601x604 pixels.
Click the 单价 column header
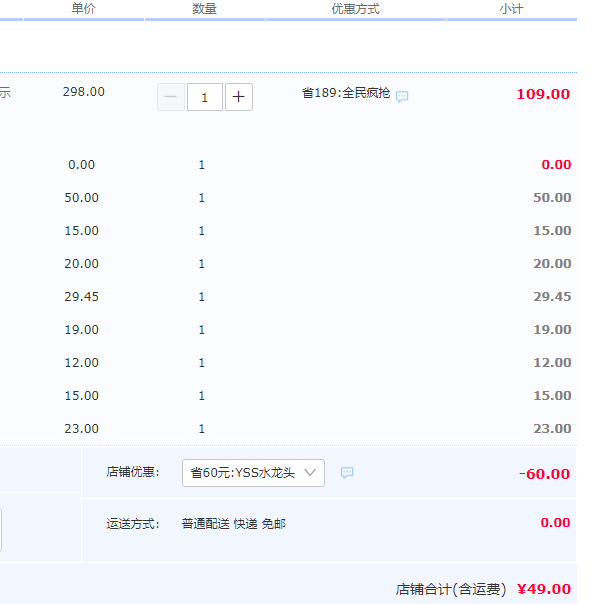[84, 9]
